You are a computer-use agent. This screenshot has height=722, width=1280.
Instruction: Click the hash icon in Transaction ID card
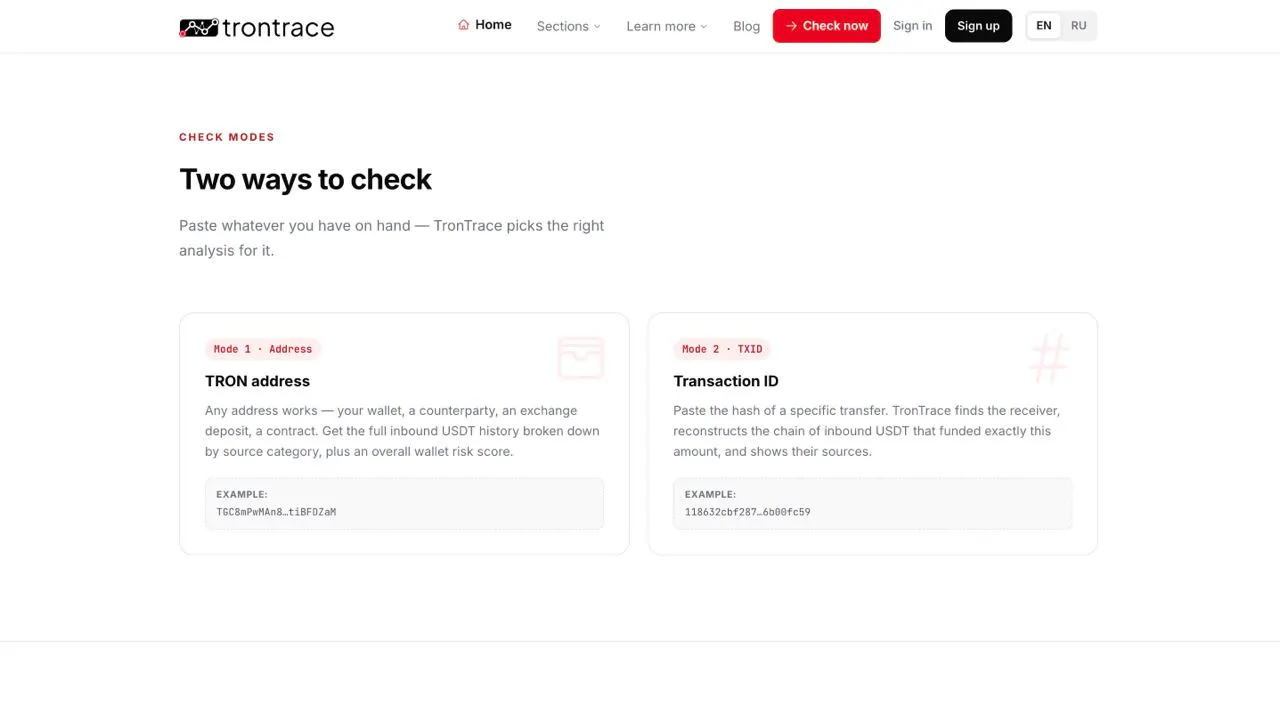click(x=1049, y=358)
